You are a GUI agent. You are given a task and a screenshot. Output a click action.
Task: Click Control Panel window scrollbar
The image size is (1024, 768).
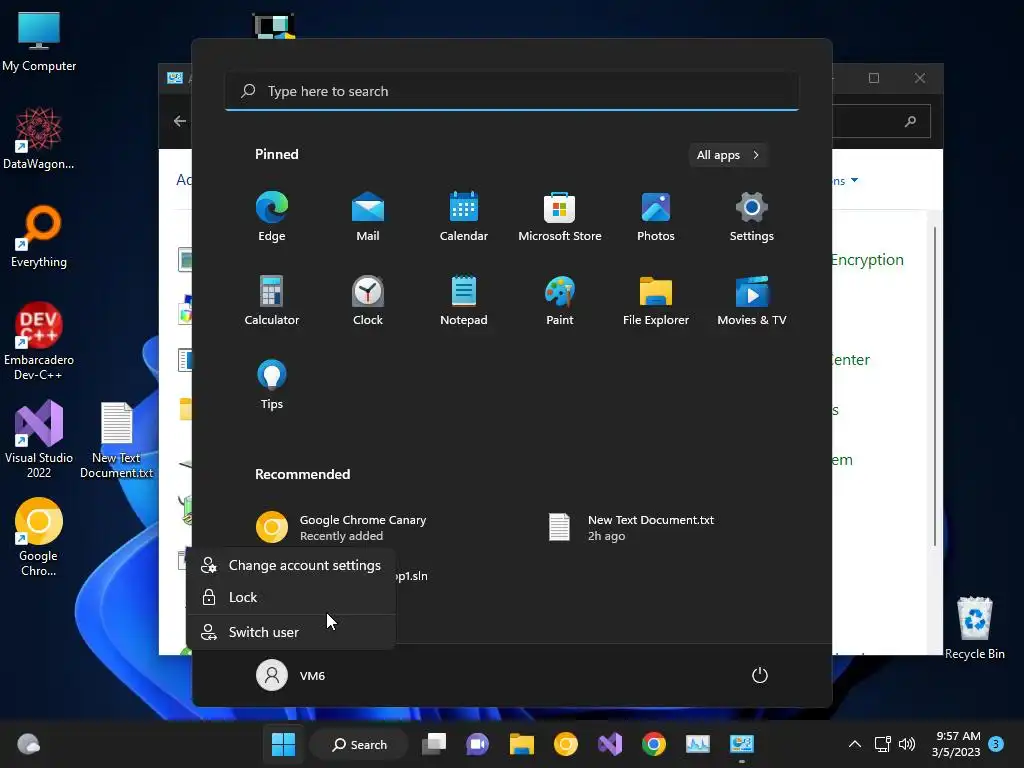pyautogui.click(x=935, y=385)
